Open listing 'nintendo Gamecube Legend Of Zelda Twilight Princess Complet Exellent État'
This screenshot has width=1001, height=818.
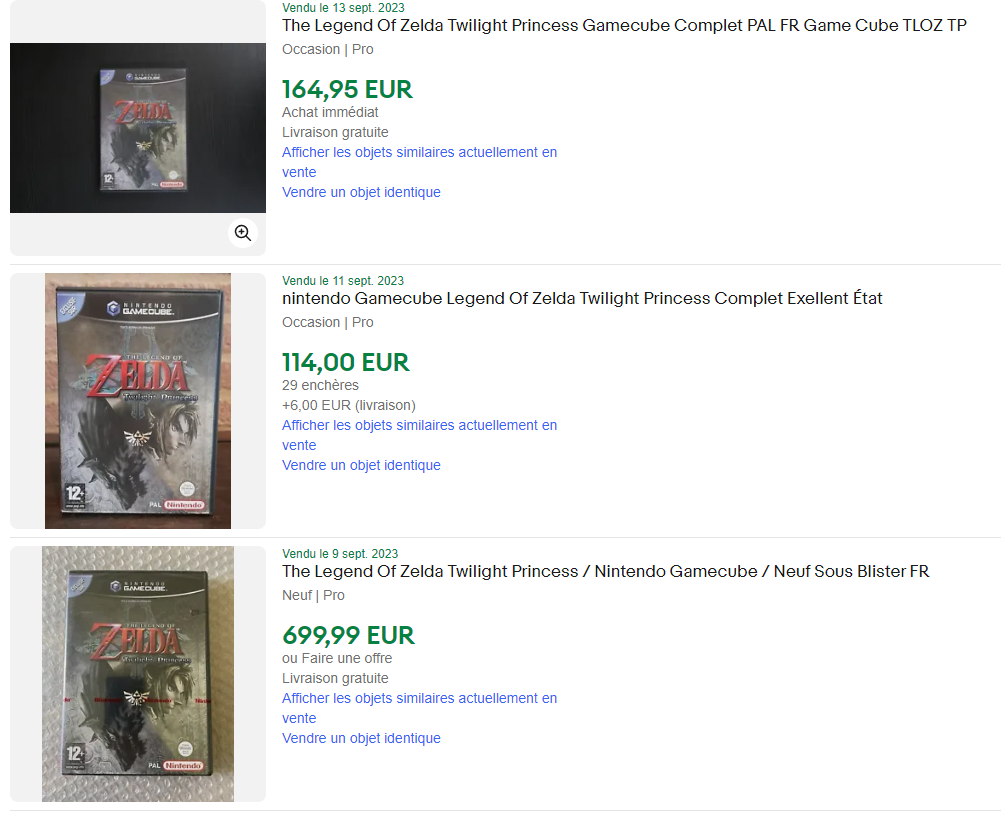pyautogui.click(x=582, y=298)
